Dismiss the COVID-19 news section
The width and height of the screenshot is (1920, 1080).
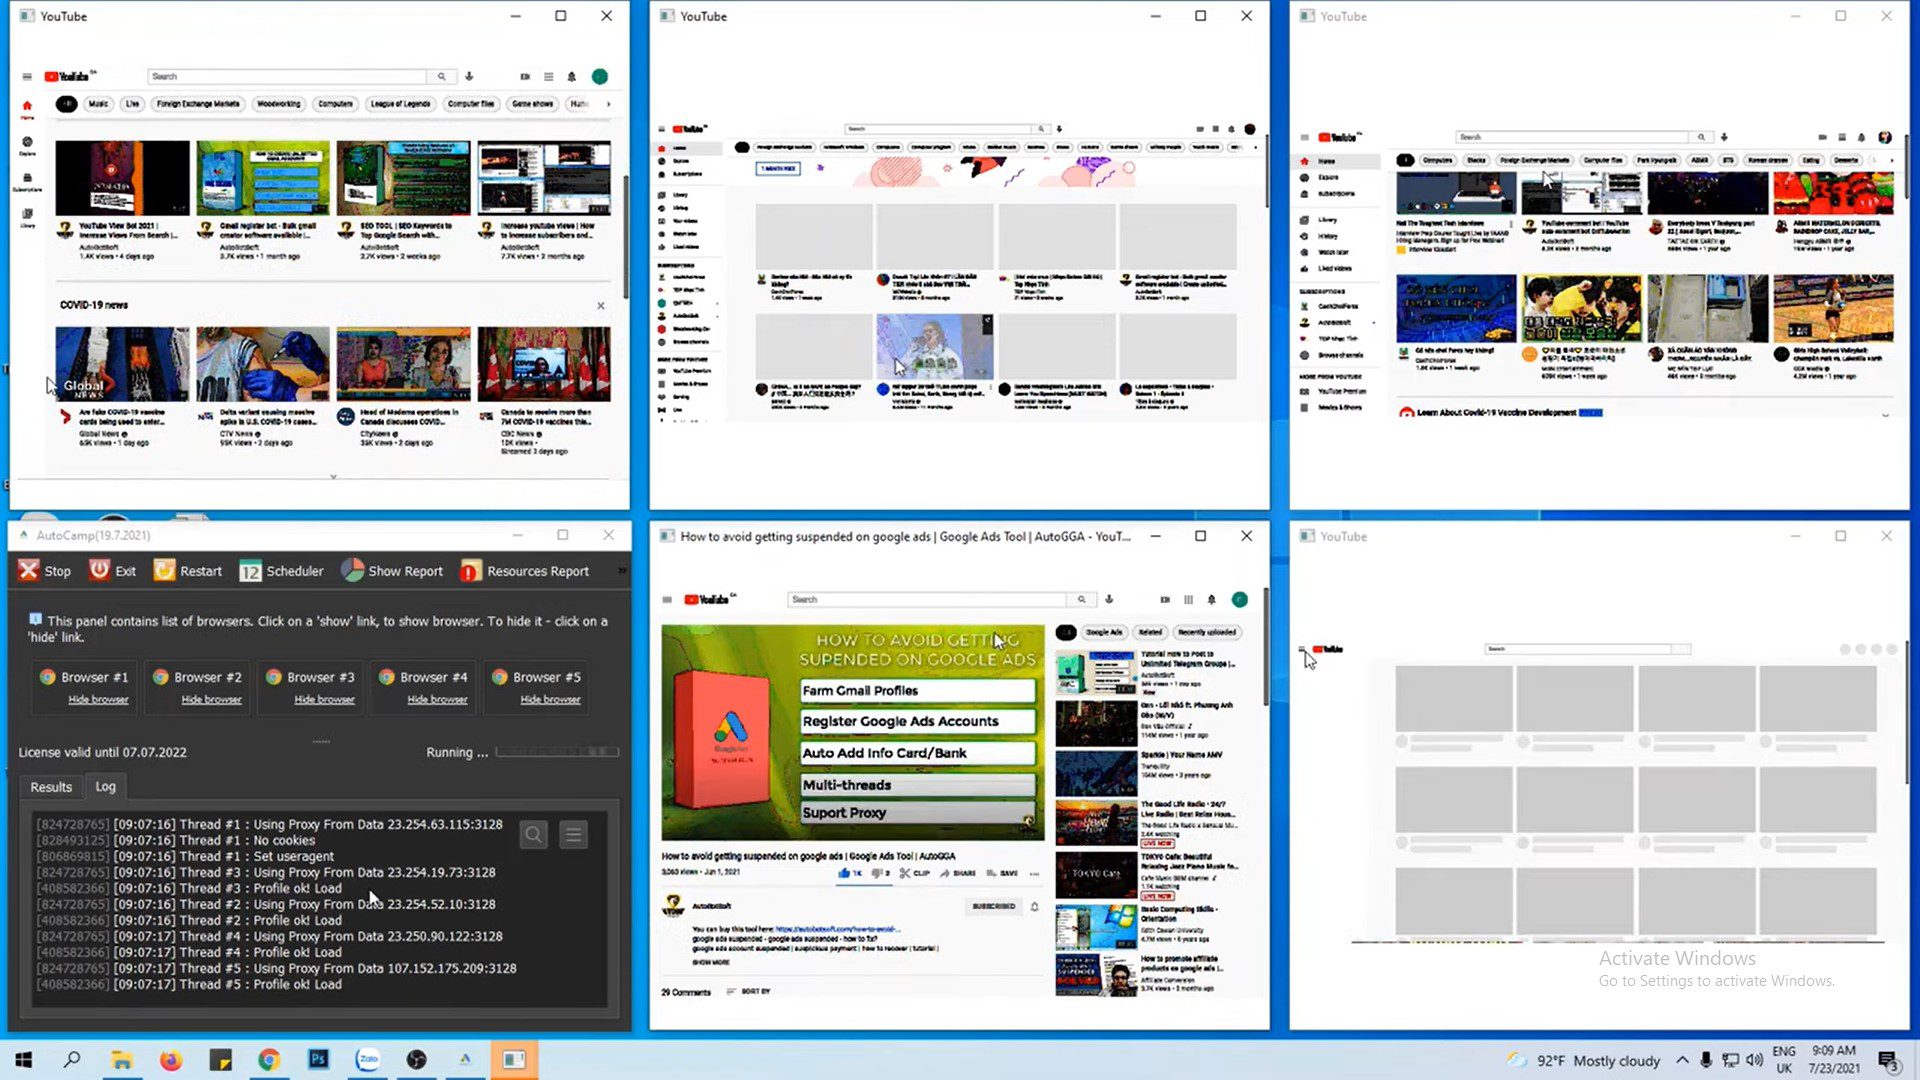tap(601, 306)
